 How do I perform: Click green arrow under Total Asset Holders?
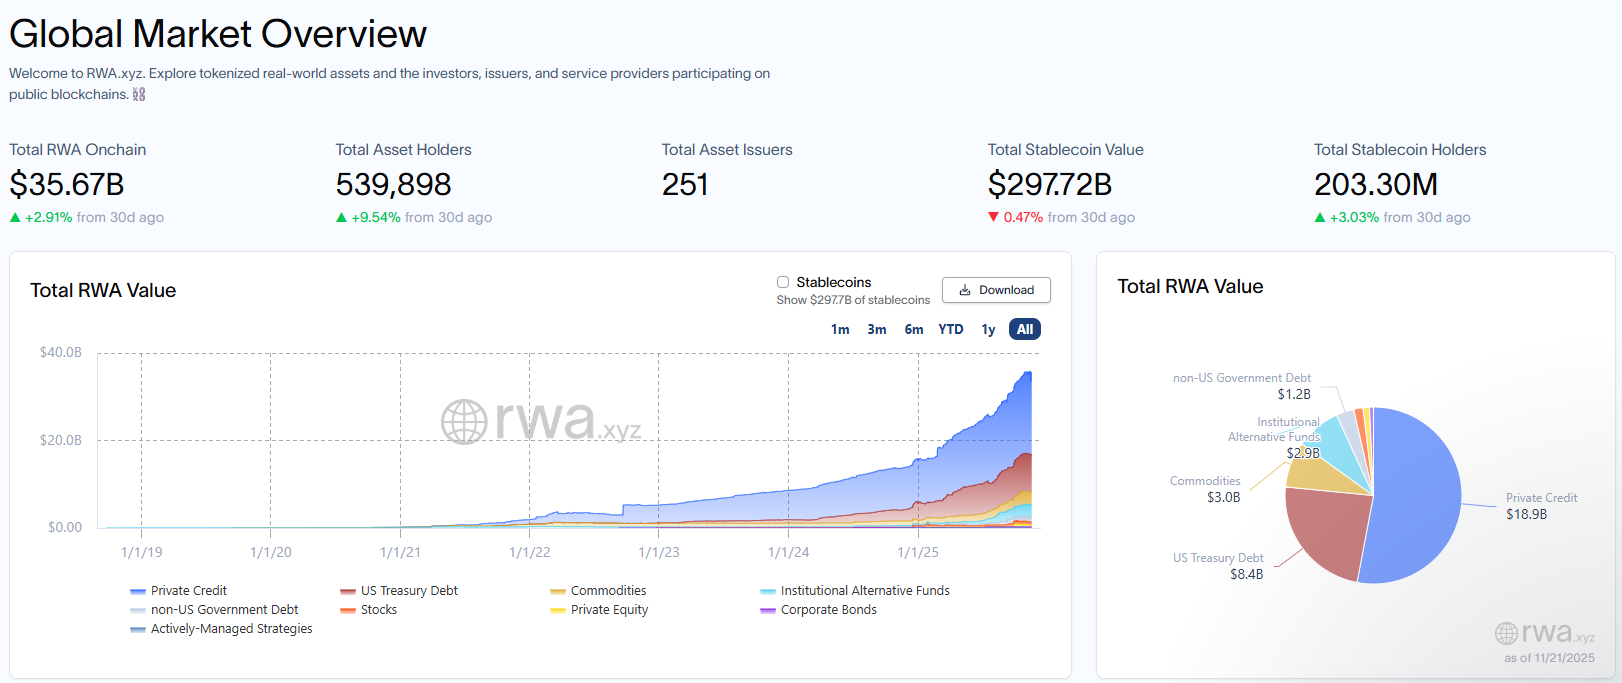pos(341,217)
